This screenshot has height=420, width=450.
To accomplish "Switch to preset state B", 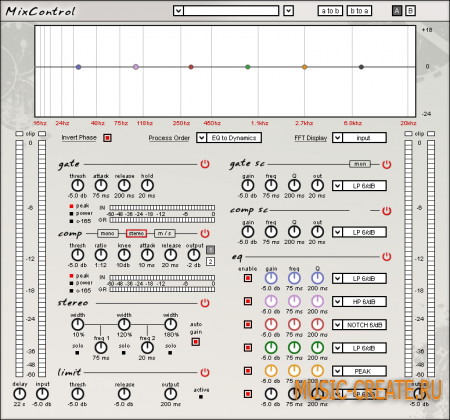I will pos(410,11).
